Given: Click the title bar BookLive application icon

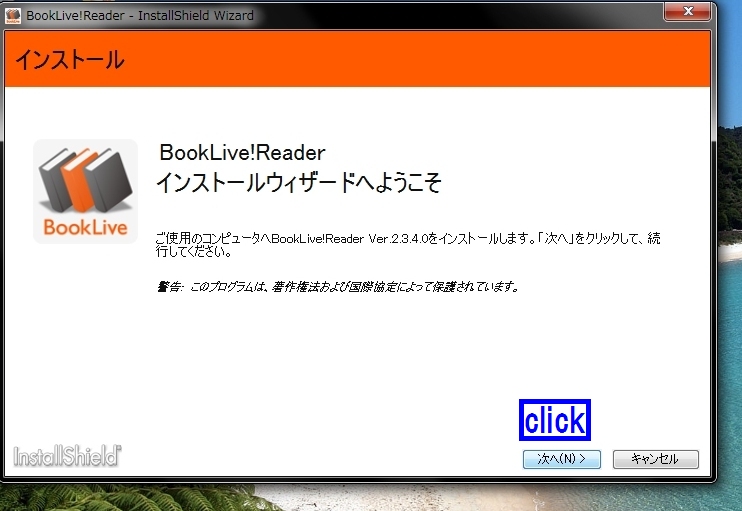Looking at the screenshot, I should (13, 16).
